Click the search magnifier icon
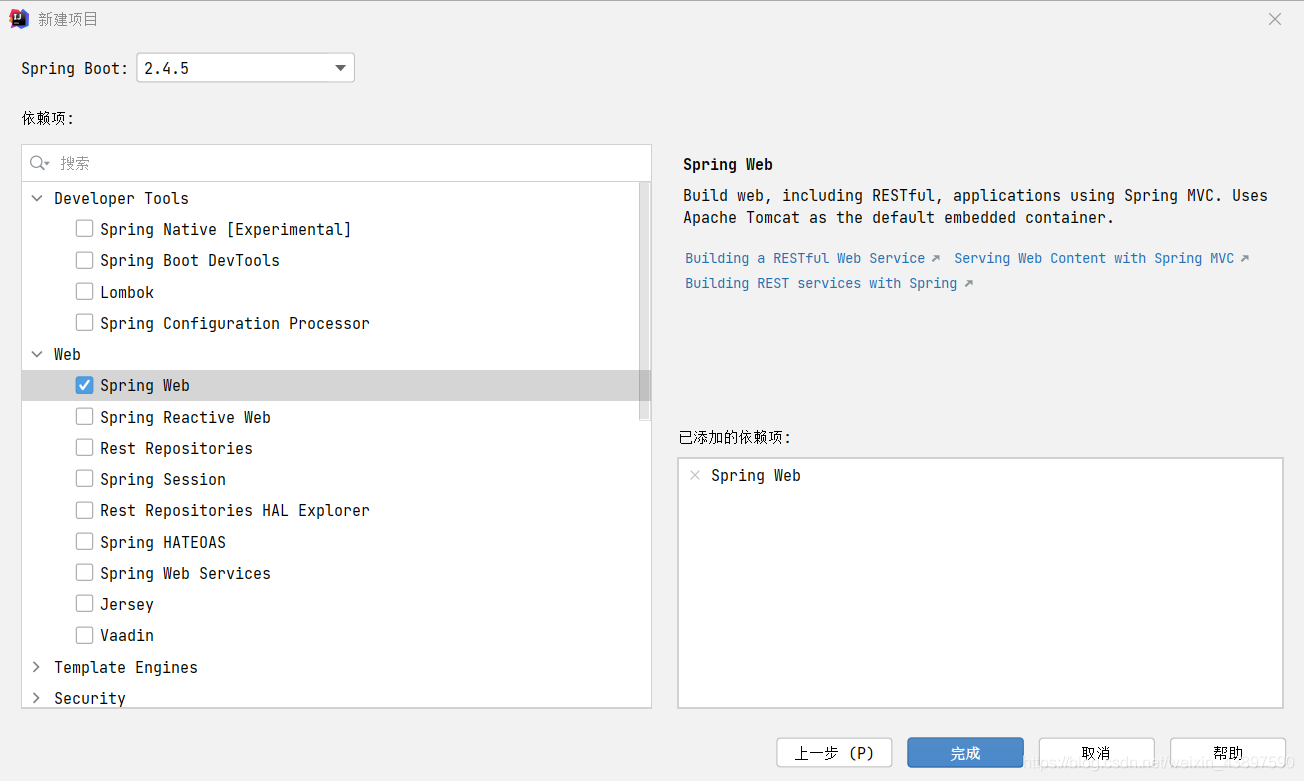The height and width of the screenshot is (781, 1304). click(x=39, y=163)
